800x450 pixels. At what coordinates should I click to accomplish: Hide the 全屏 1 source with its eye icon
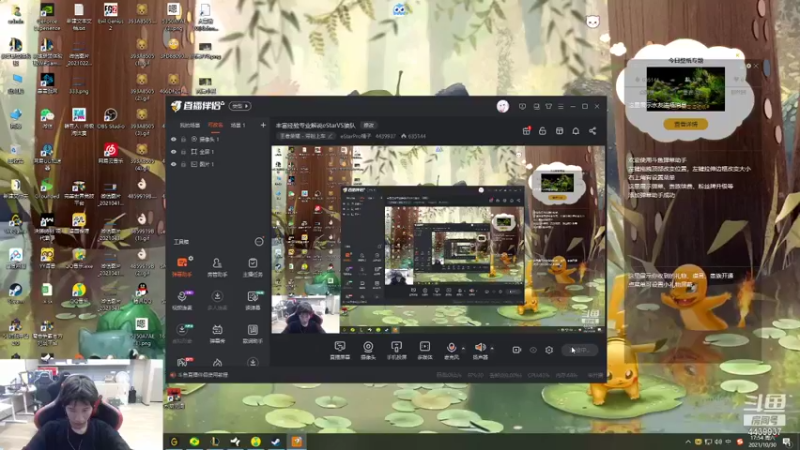173,152
